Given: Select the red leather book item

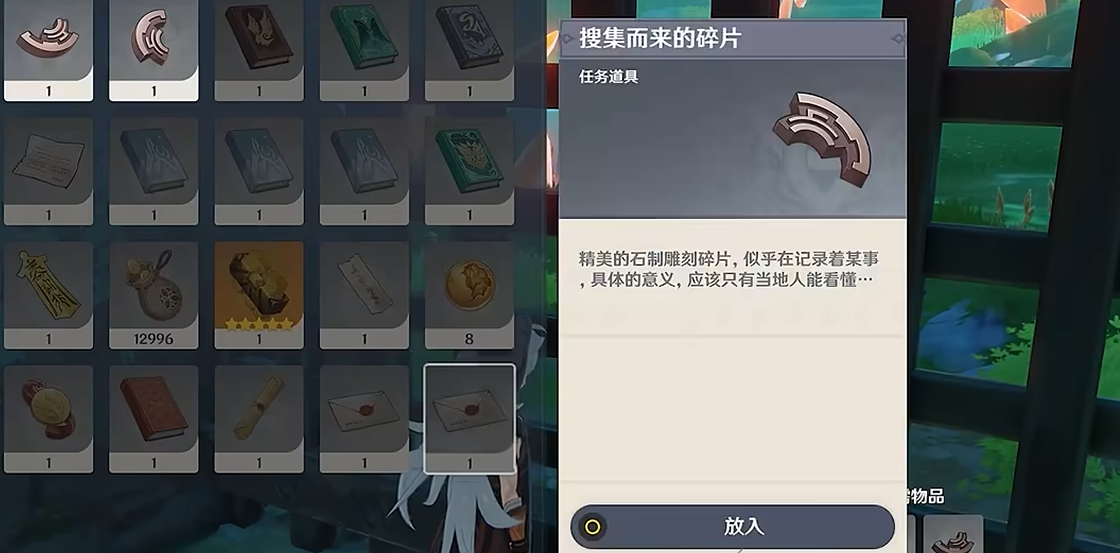Looking at the screenshot, I should tap(154, 419).
